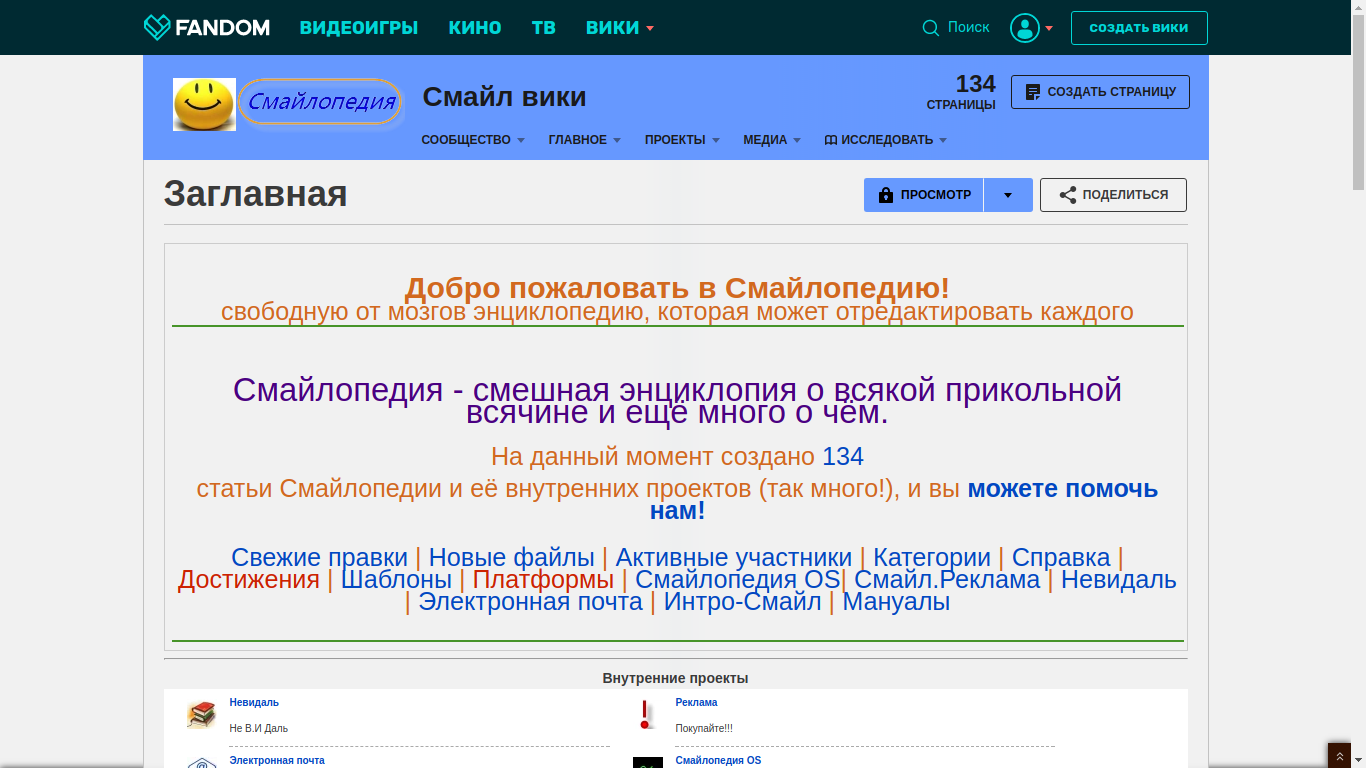Click the small Электронная почта project link

(x=277, y=761)
